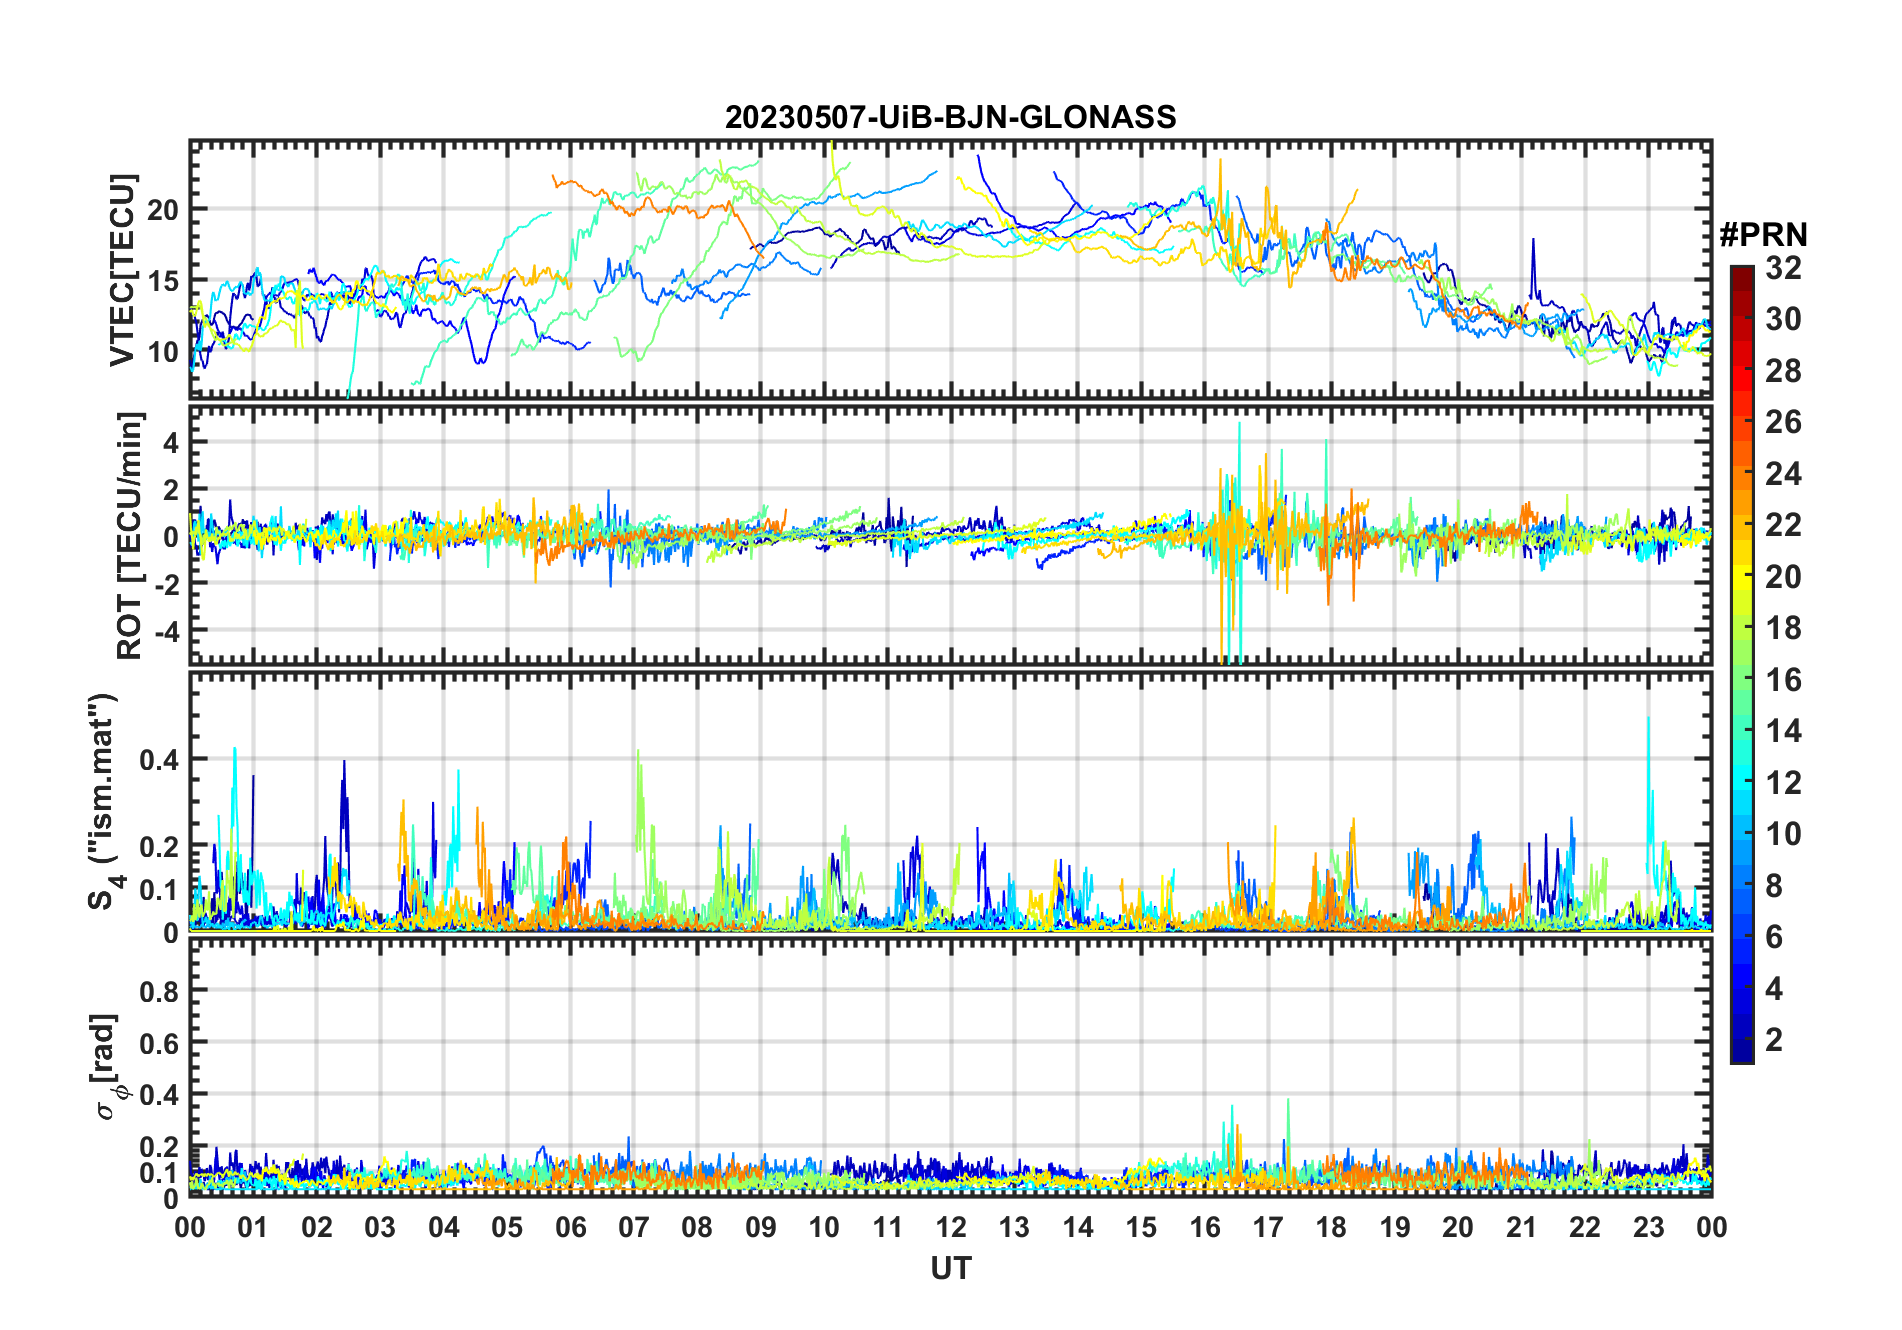
Task: Select the #PRN colorbar title
Action: click(x=1762, y=235)
